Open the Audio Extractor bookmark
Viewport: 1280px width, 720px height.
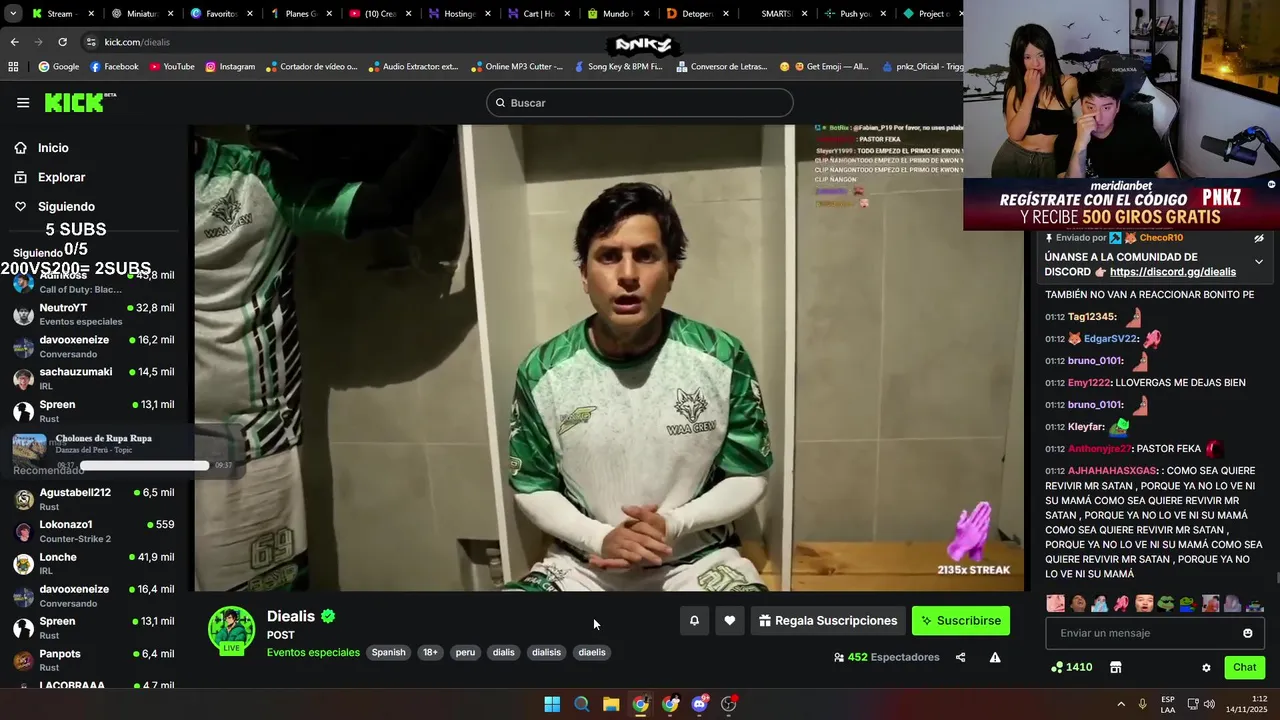[x=413, y=67]
